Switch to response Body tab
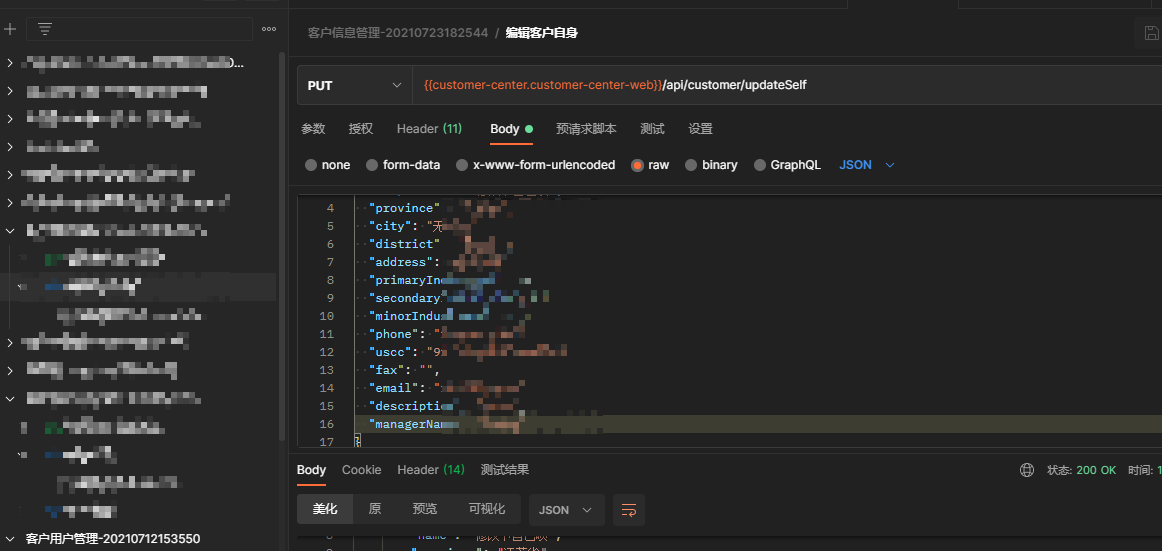This screenshot has height=551, width=1162. [x=311, y=470]
